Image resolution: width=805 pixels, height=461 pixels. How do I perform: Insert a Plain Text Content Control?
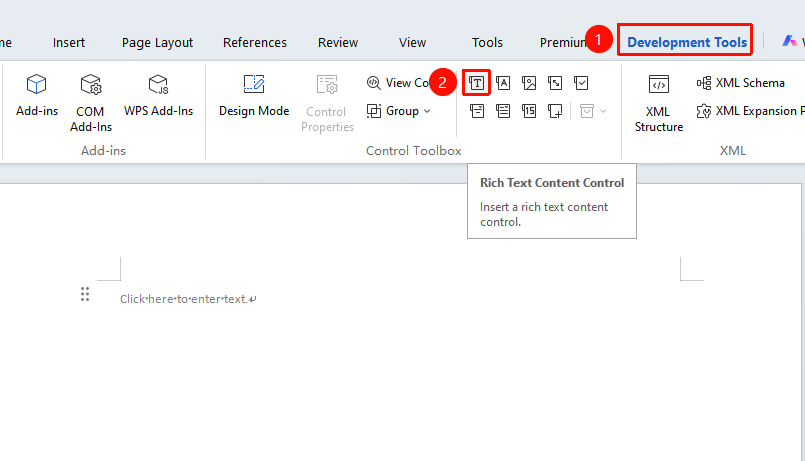coord(503,83)
